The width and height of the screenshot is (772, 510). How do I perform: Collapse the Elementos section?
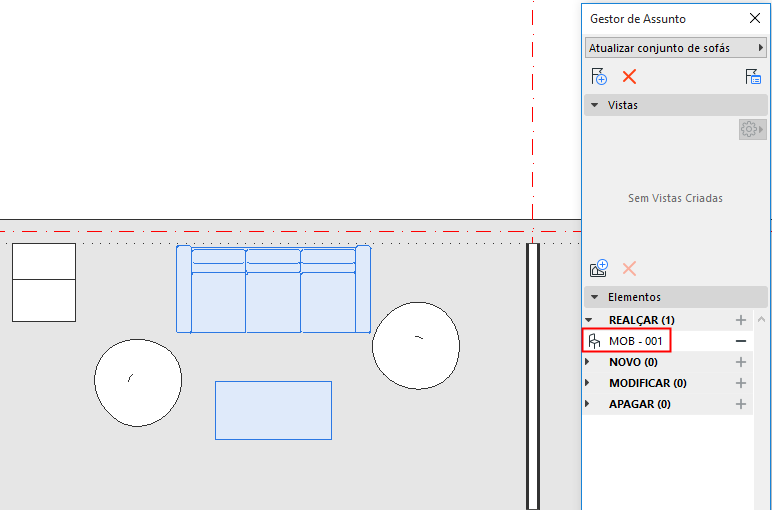pos(595,297)
